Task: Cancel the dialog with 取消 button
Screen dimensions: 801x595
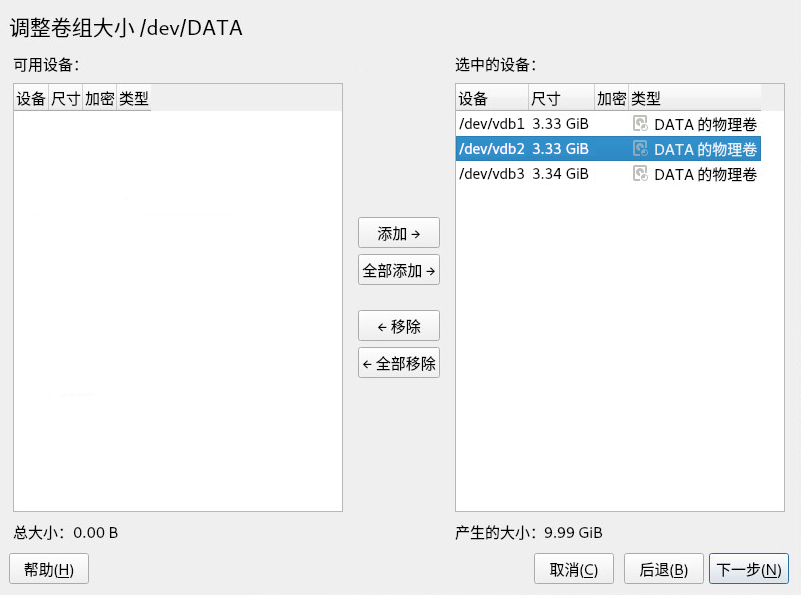Action: point(574,569)
